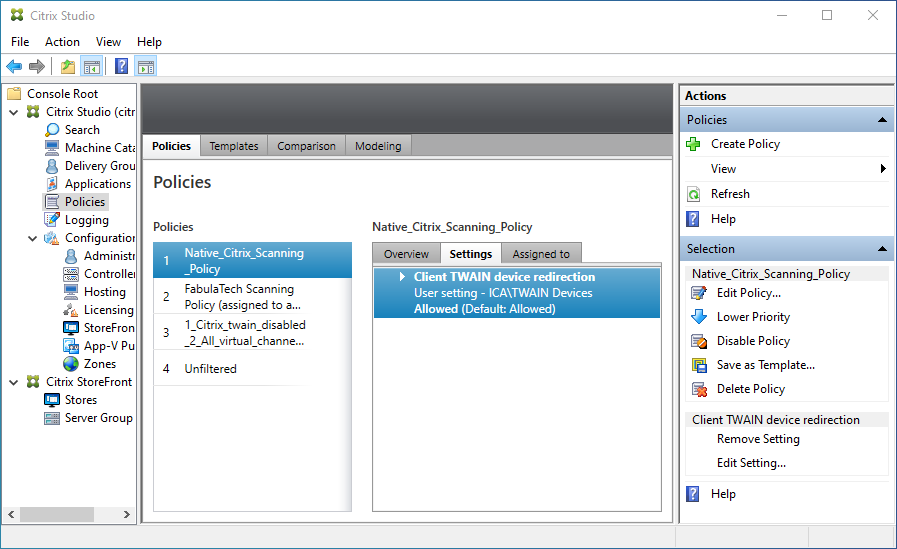Open the Overview tab of the policy
897x549 pixels.
point(406,254)
